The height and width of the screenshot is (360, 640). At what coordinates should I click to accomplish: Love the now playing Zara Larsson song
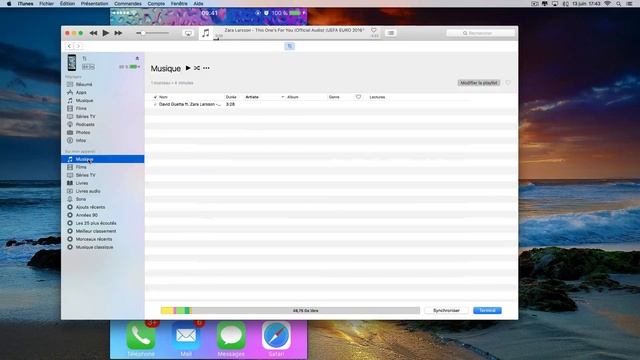[373, 30]
